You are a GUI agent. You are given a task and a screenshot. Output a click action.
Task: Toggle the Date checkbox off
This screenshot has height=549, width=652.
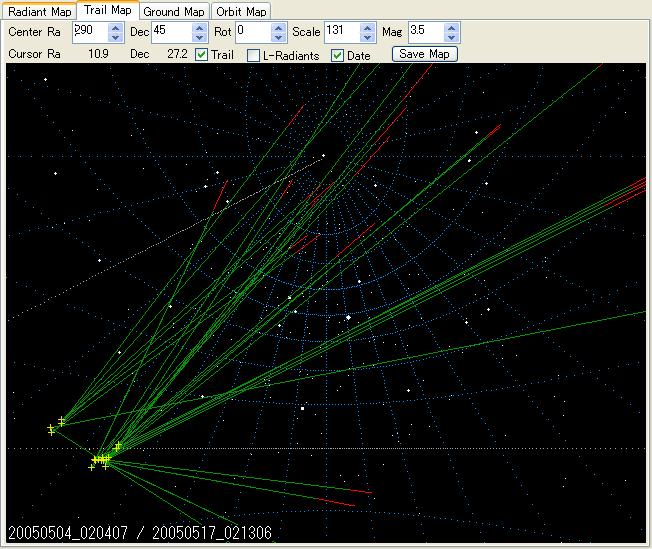[337, 55]
